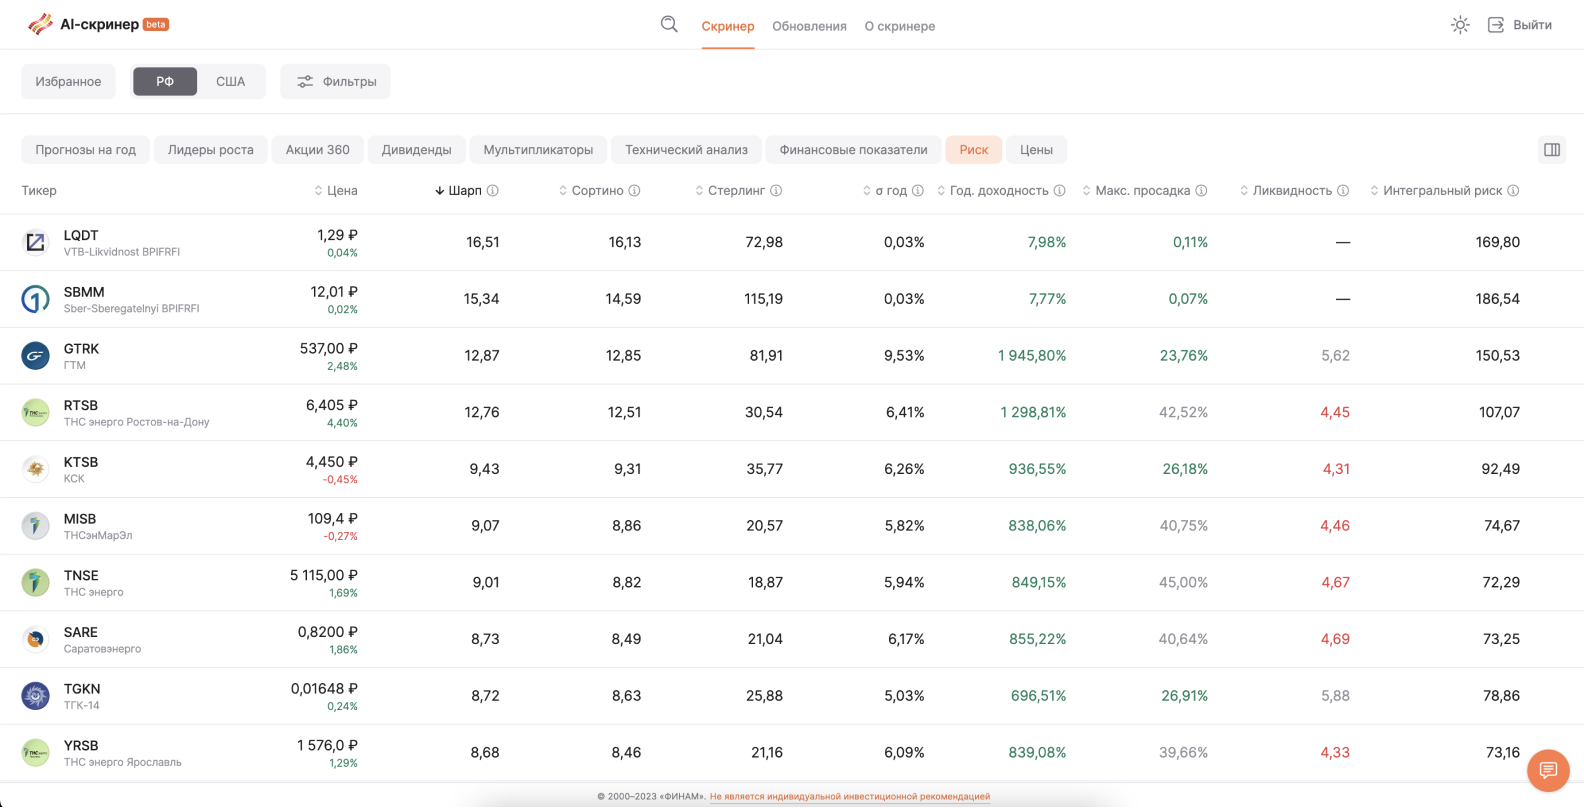The height and width of the screenshot is (808, 1584).
Task: Show info tooltip for Шарп column
Action: (493, 191)
